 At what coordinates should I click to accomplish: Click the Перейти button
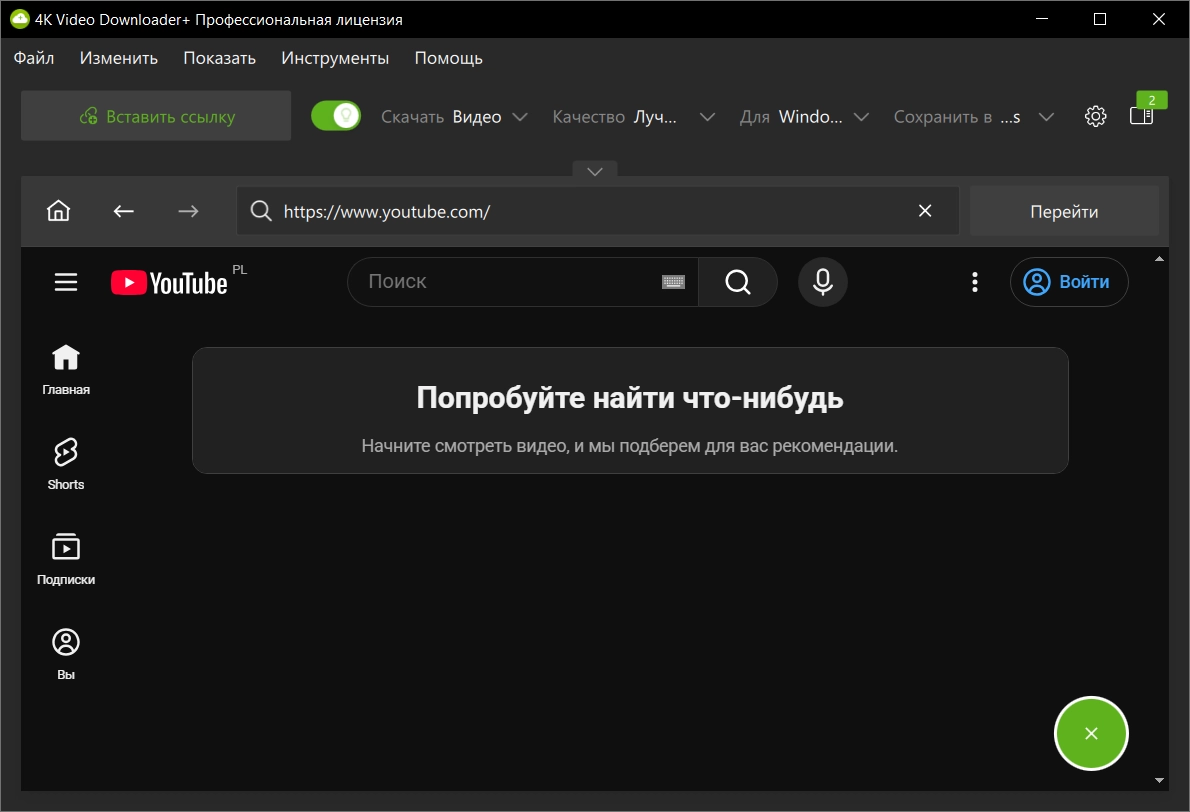tap(1064, 212)
